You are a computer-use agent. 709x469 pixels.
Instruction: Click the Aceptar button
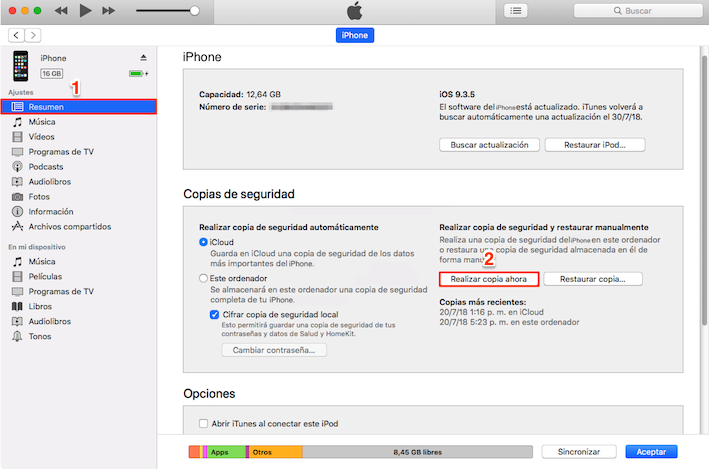click(651, 451)
